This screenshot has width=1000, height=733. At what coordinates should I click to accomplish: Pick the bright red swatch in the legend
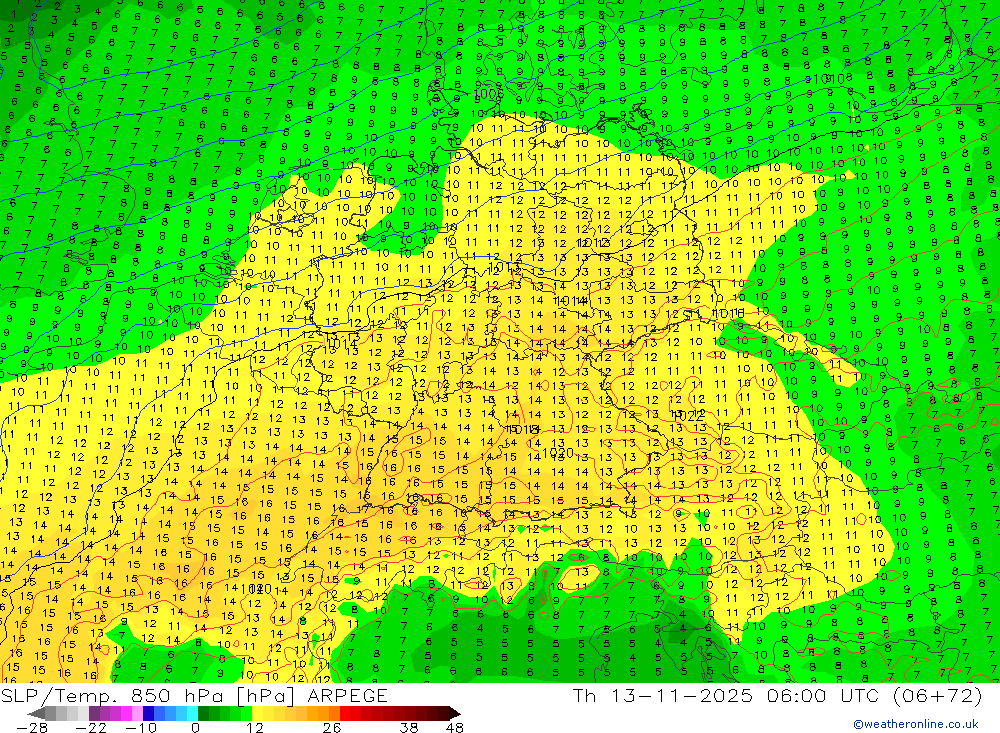345,713
